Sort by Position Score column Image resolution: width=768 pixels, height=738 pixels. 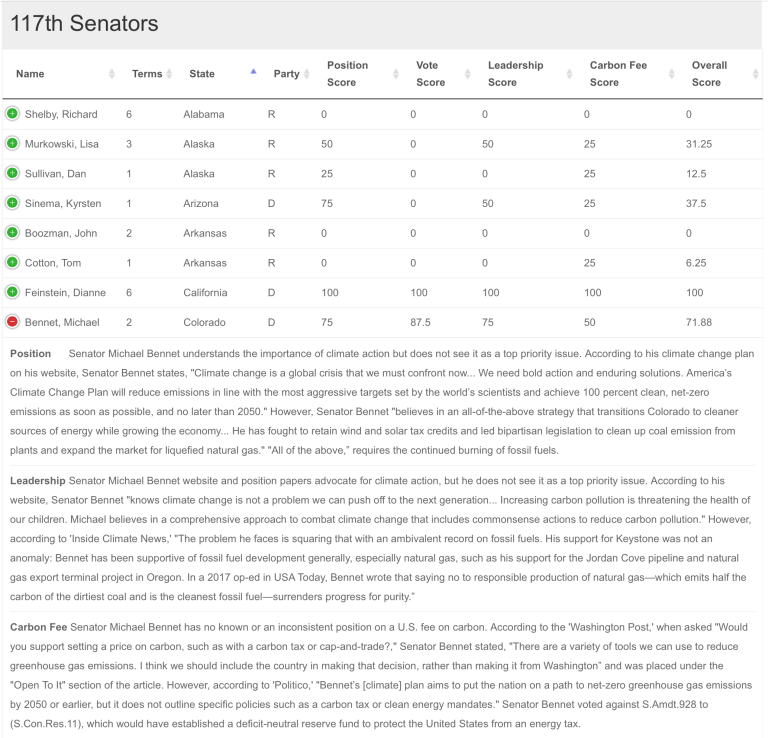347,74
